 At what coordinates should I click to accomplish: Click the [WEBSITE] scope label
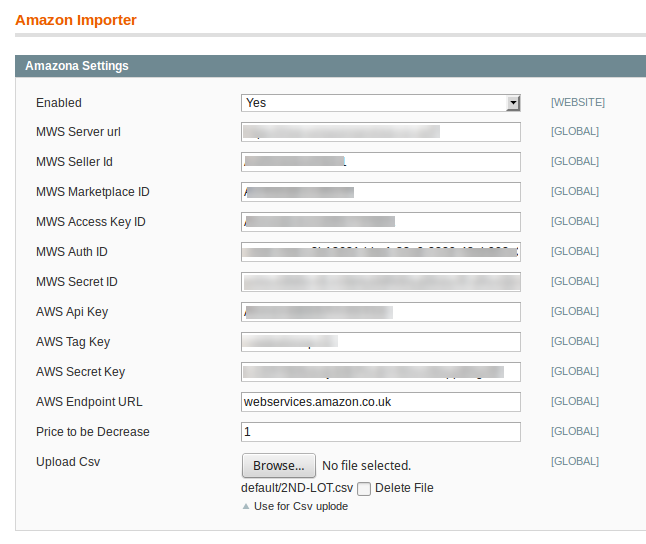(x=578, y=102)
